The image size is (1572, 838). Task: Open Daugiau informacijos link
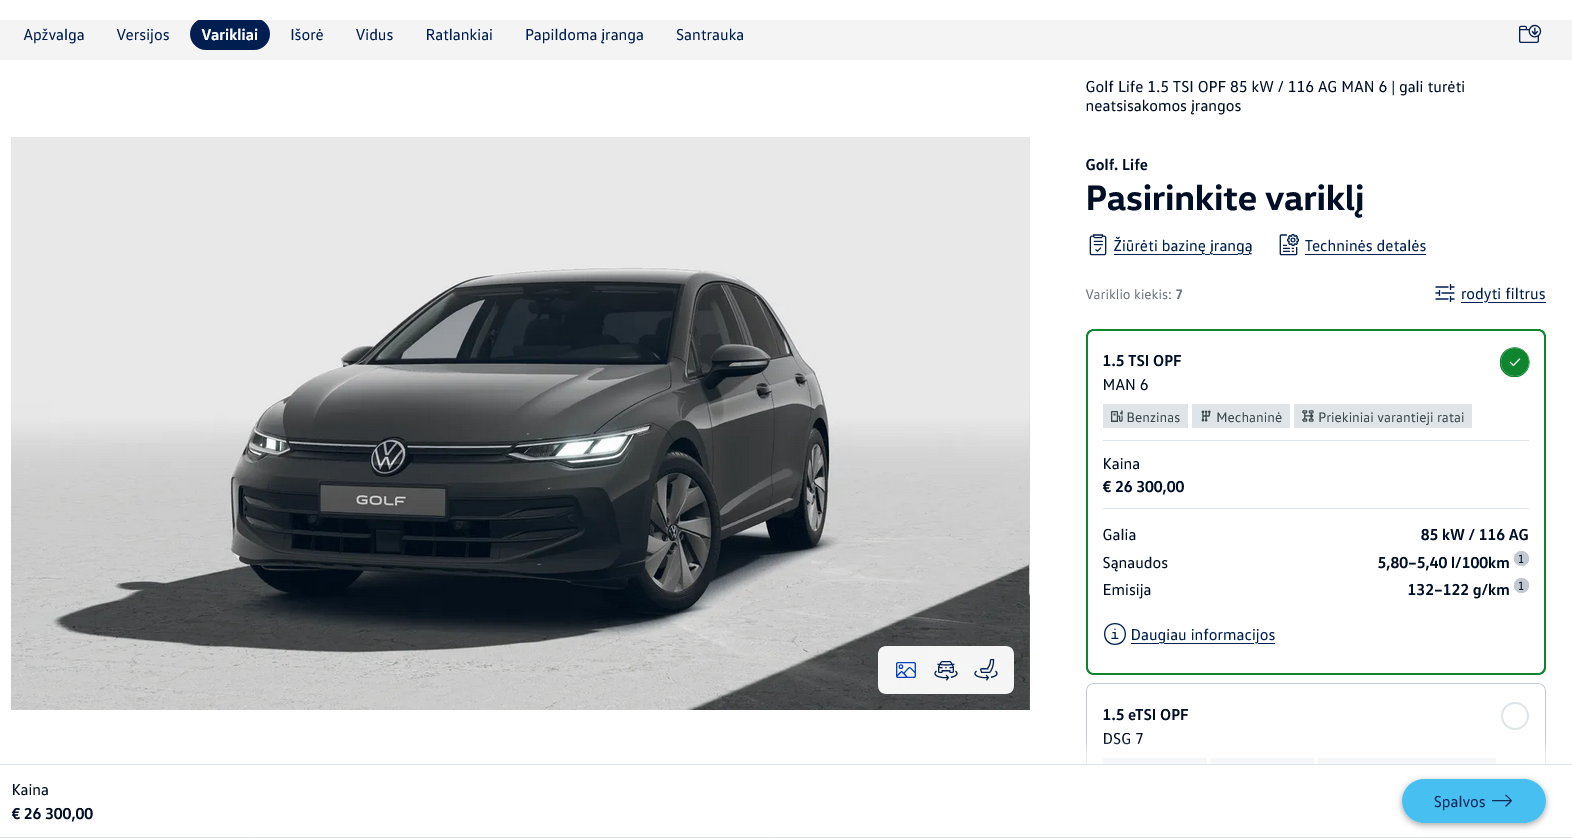1203,635
